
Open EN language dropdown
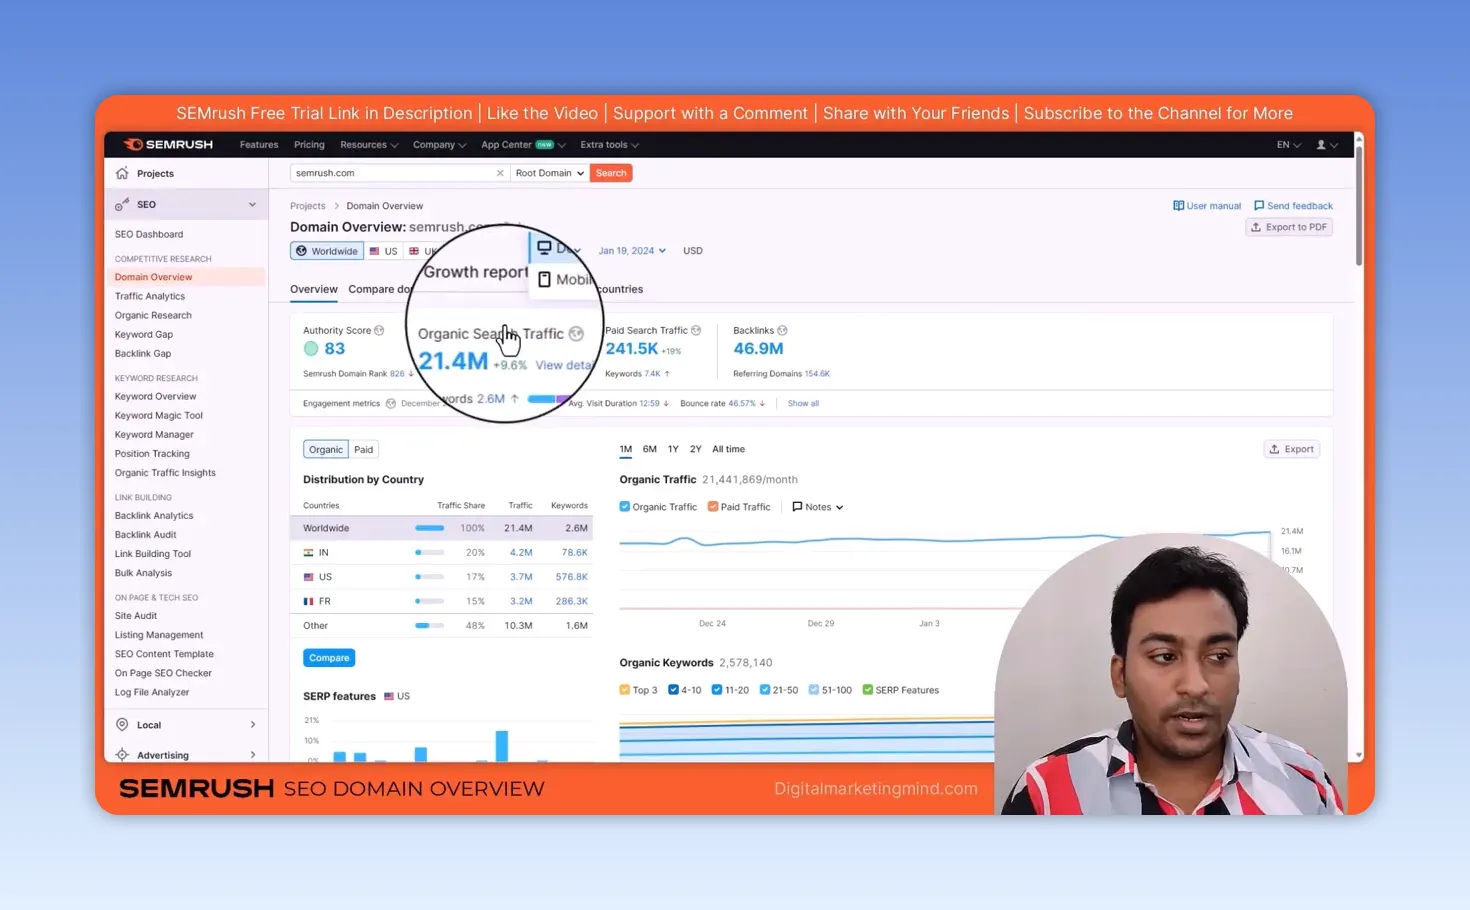[x=1288, y=145]
